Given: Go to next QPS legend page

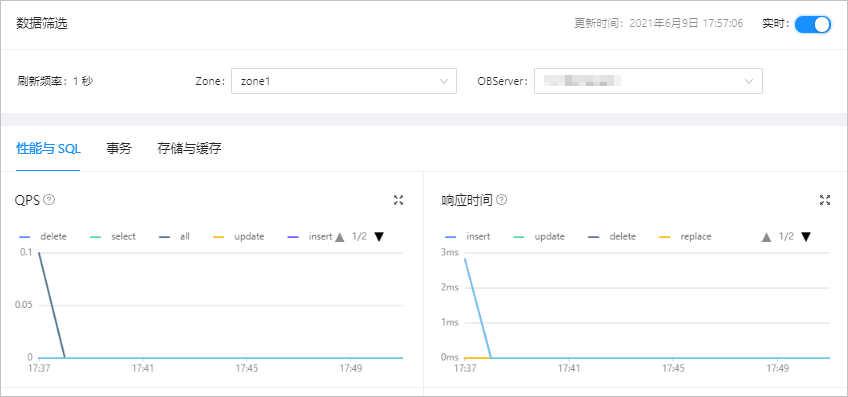Looking at the screenshot, I should [x=379, y=237].
